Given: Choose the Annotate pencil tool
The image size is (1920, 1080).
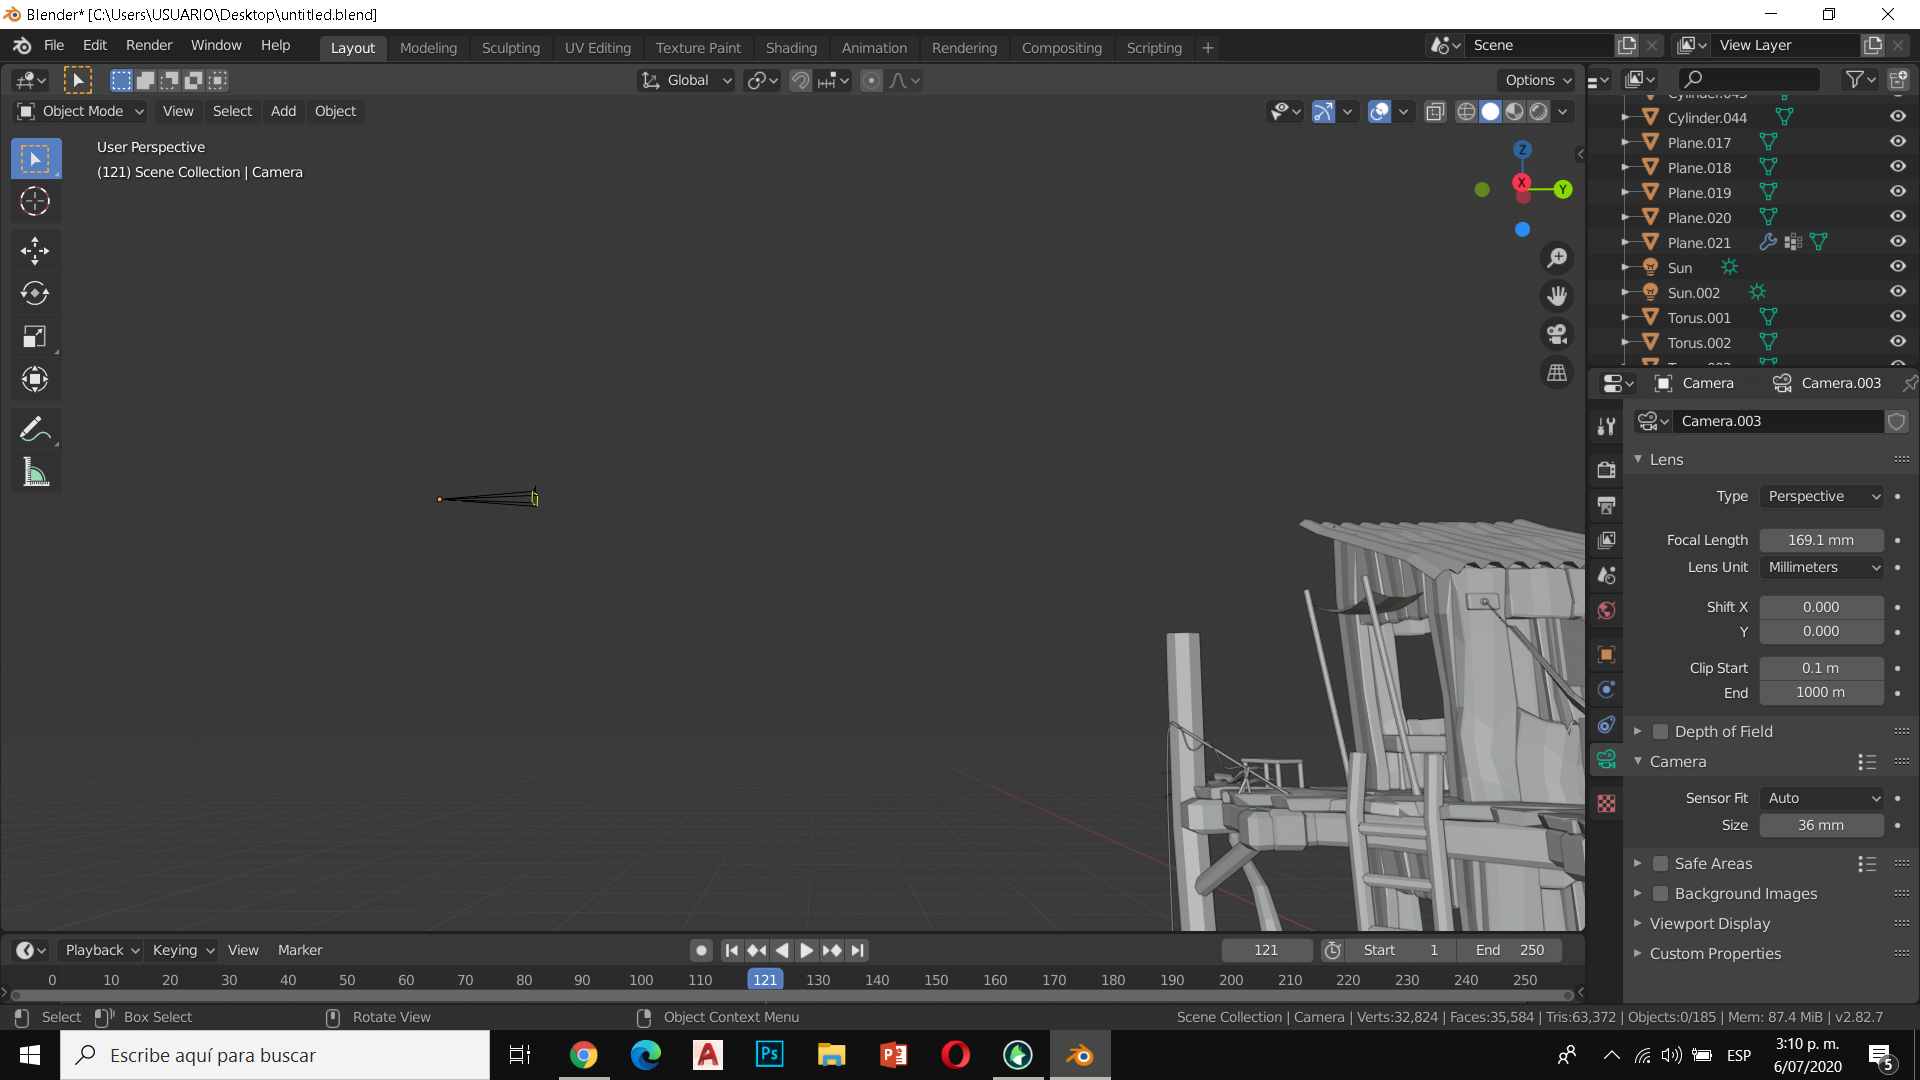Looking at the screenshot, I should tap(35, 429).
